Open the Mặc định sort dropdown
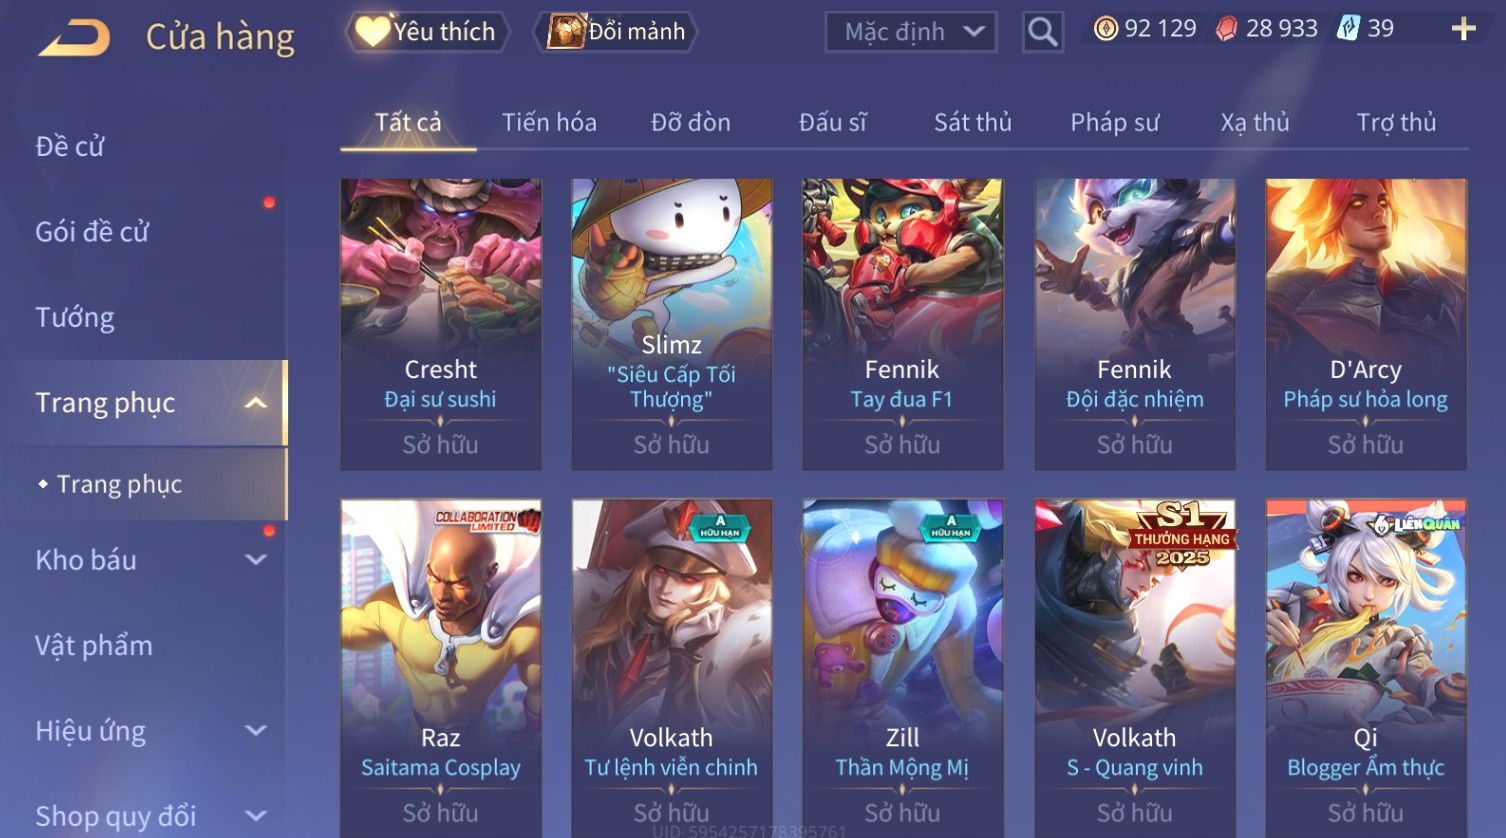1506x838 pixels. [911, 32]
